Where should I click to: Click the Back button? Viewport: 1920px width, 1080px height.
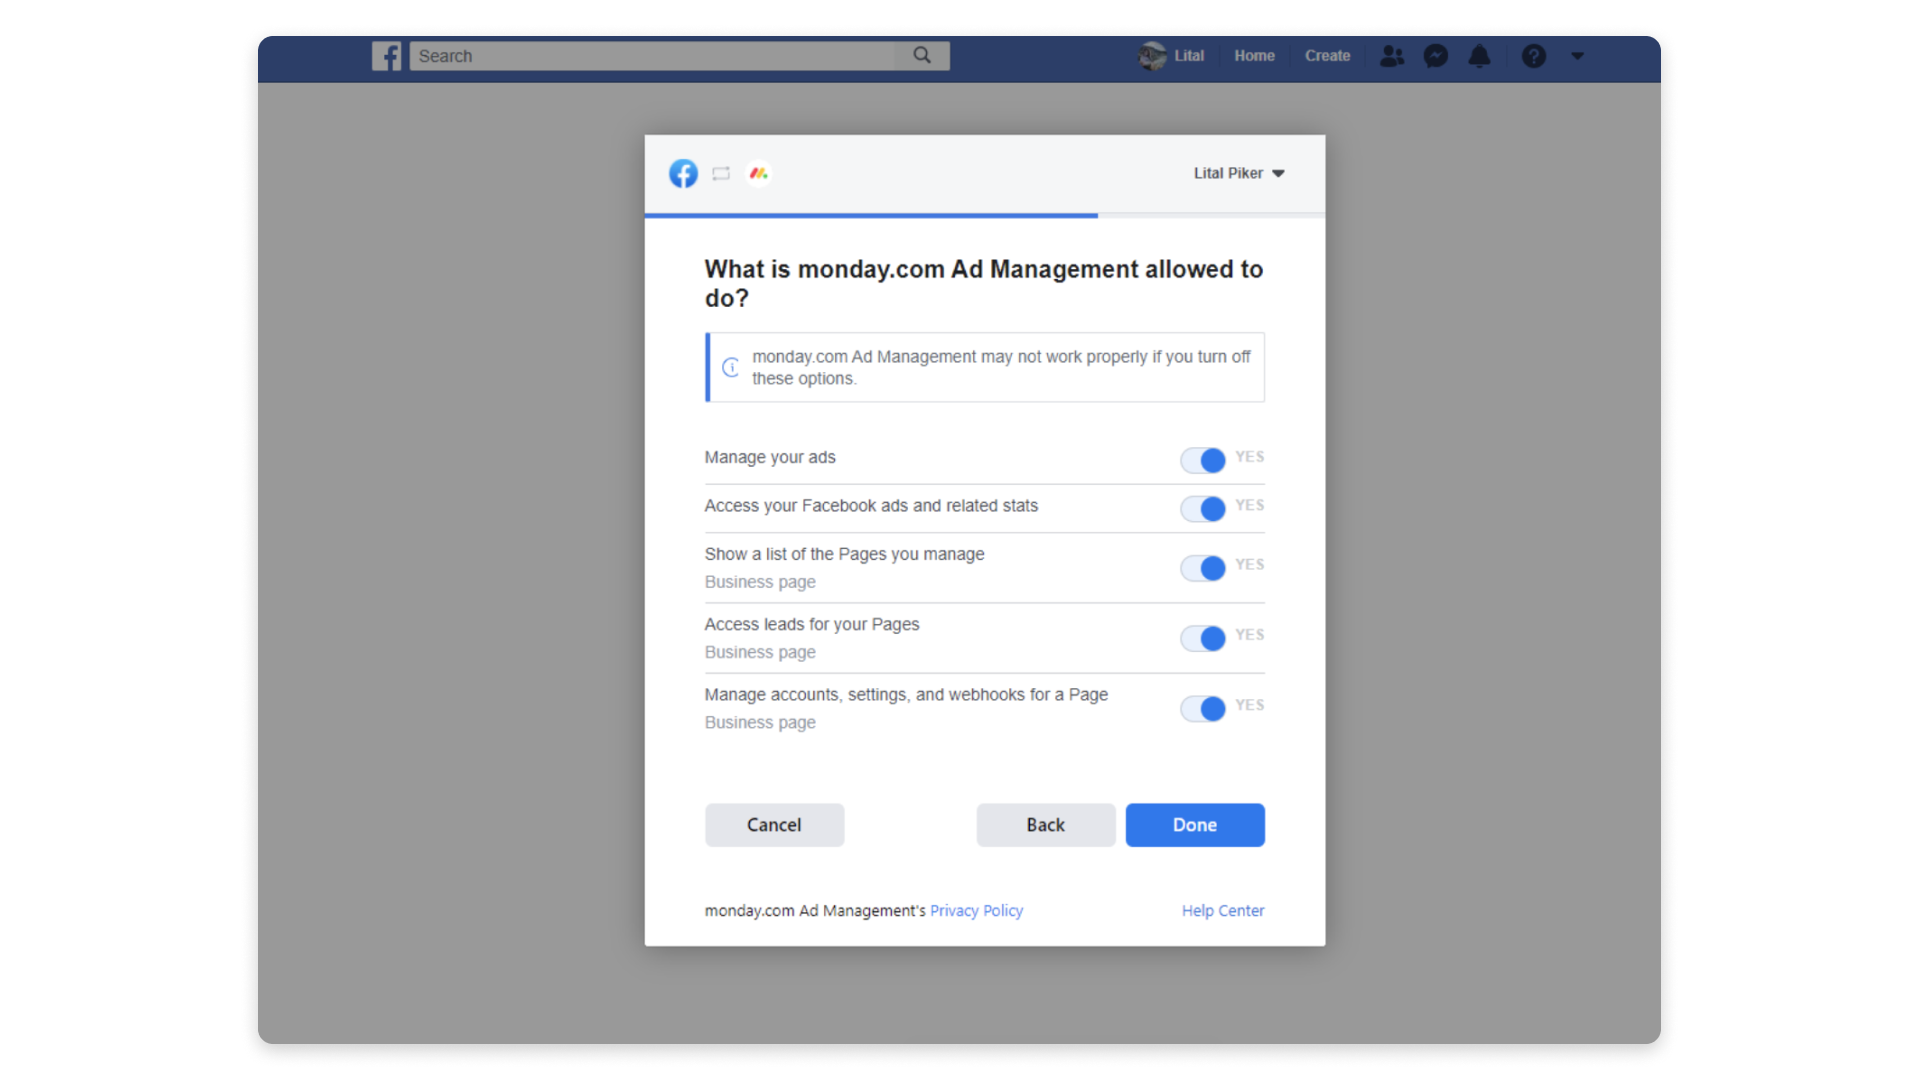[1045, 825]
